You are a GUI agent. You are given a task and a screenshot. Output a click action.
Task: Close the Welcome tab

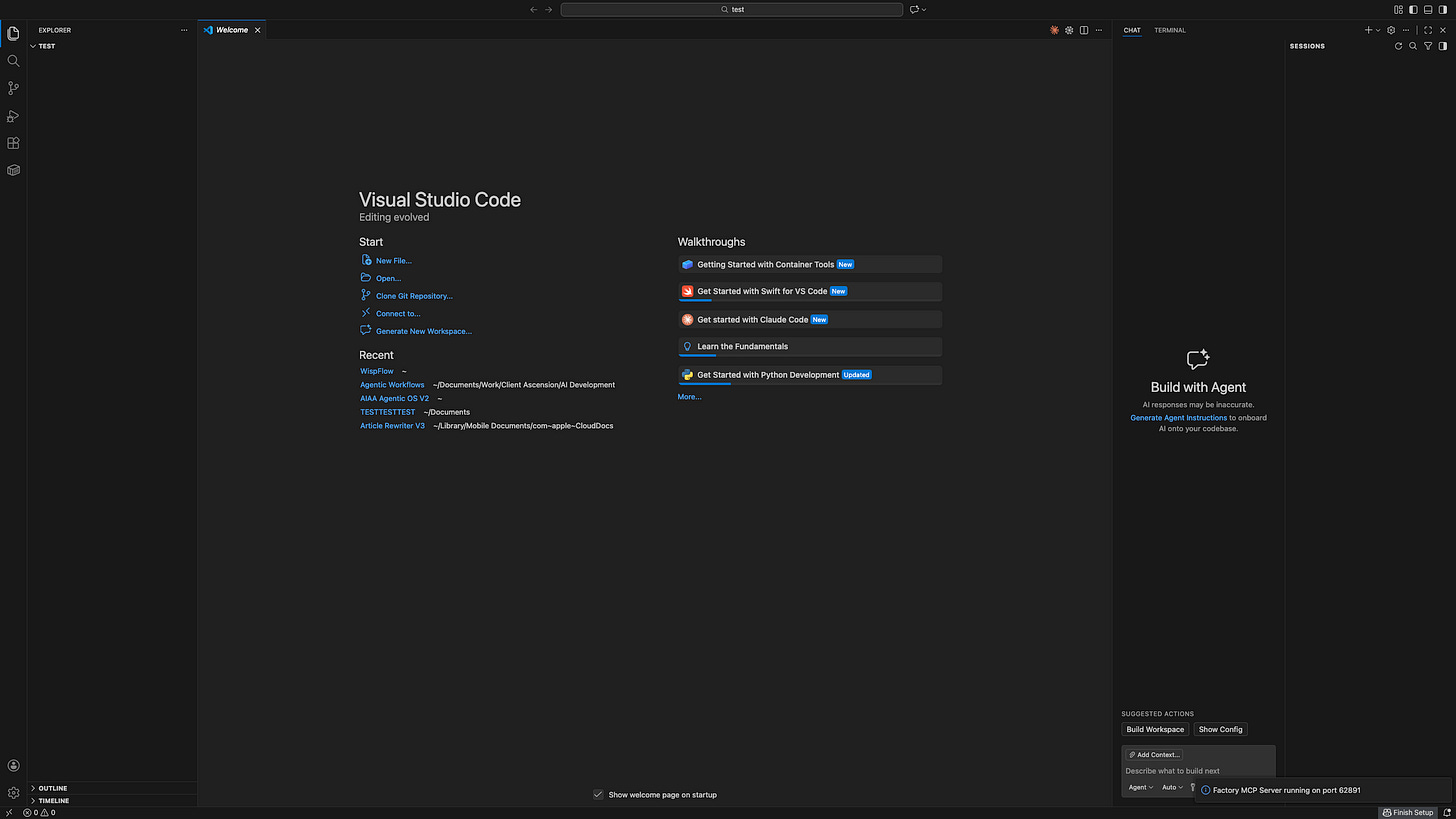(258, 30)
